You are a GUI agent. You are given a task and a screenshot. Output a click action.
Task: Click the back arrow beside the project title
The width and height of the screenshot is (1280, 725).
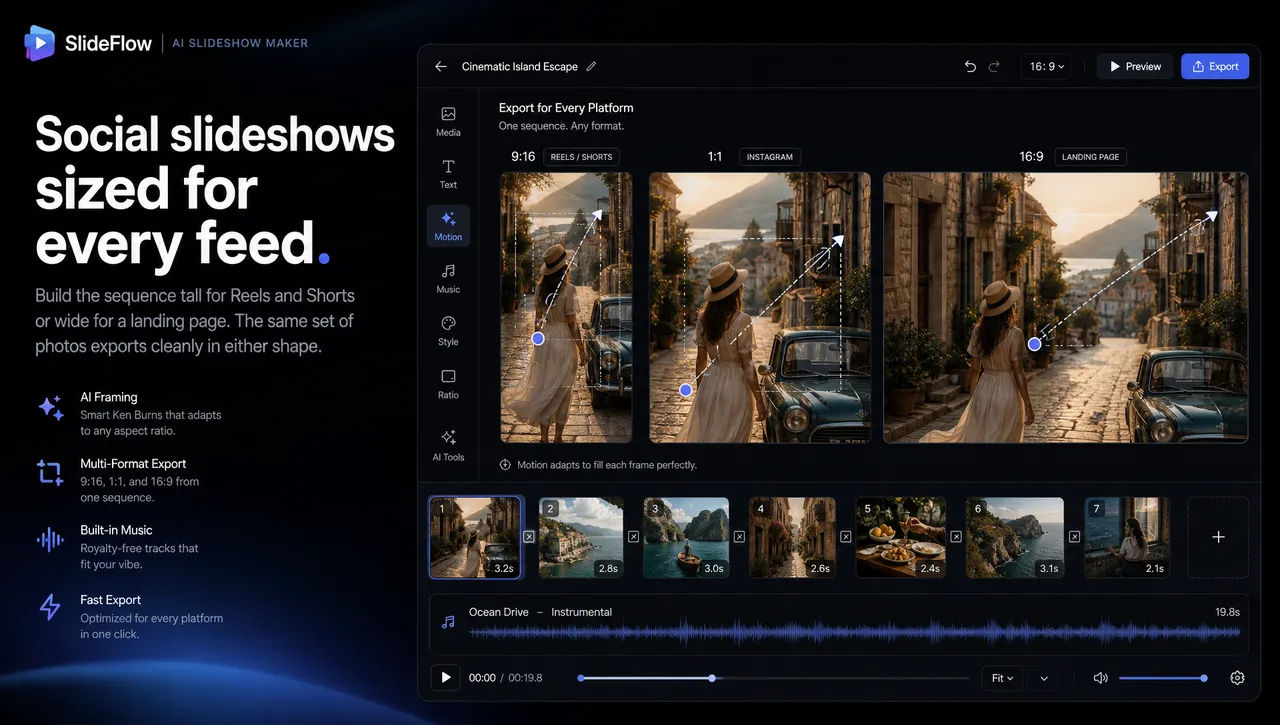pyautogui.click(x=441, y=67)
